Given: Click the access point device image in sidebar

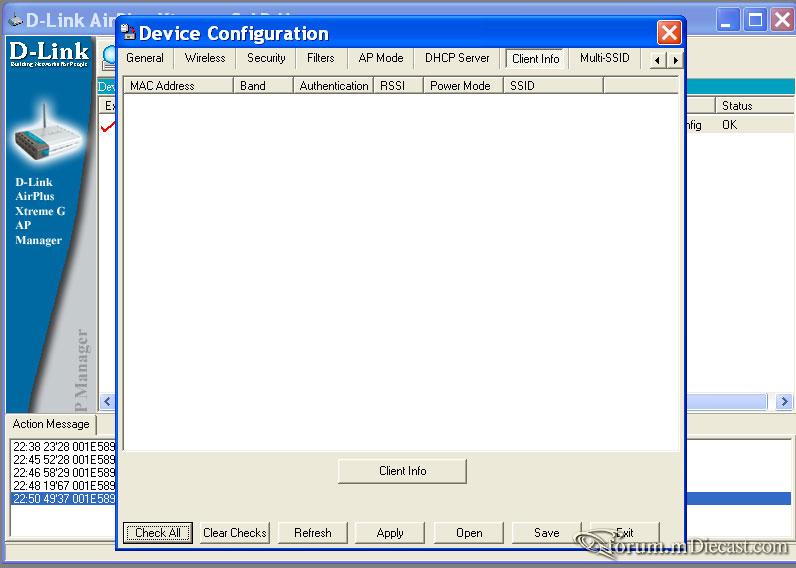Looking at the screenshot, I should click(x=47, y=133).
